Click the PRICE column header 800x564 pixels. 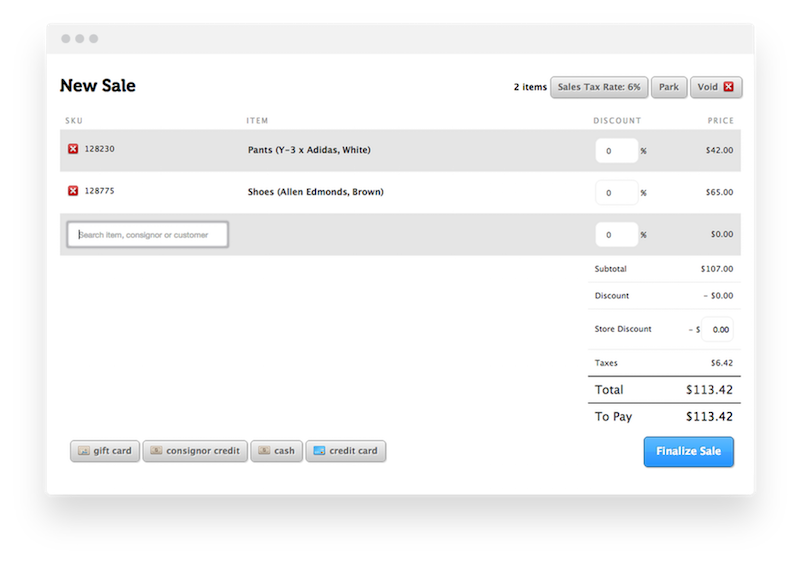point(720,121)
